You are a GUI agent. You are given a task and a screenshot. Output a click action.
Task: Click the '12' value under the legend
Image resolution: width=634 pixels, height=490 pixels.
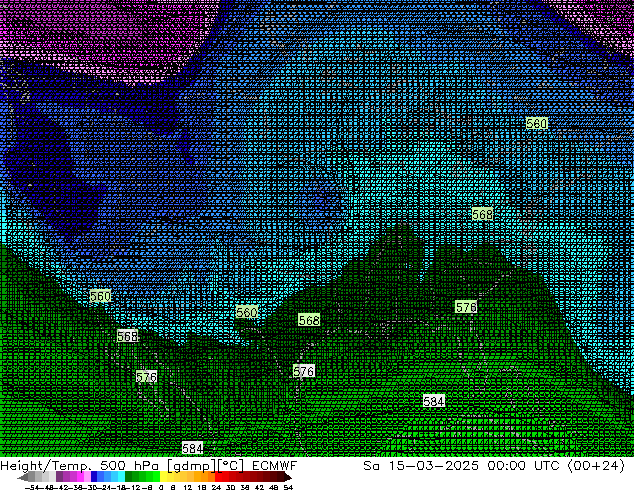pos(188,487)
